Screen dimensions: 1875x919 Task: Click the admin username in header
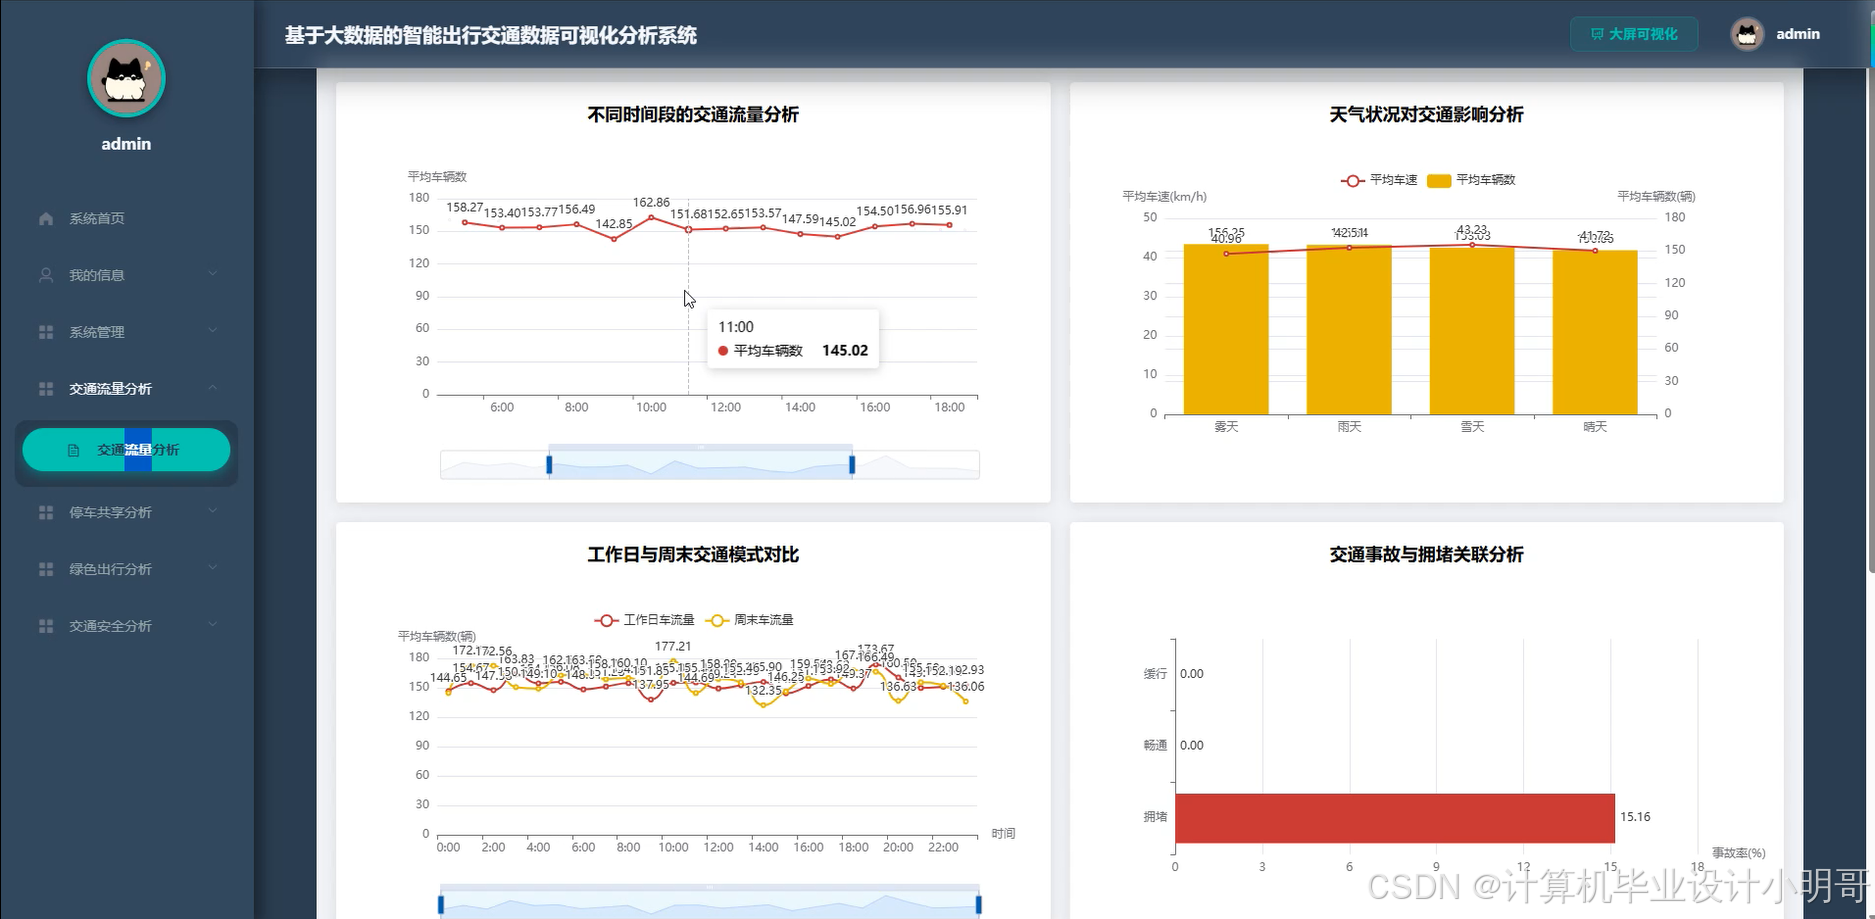[1797, 34]
